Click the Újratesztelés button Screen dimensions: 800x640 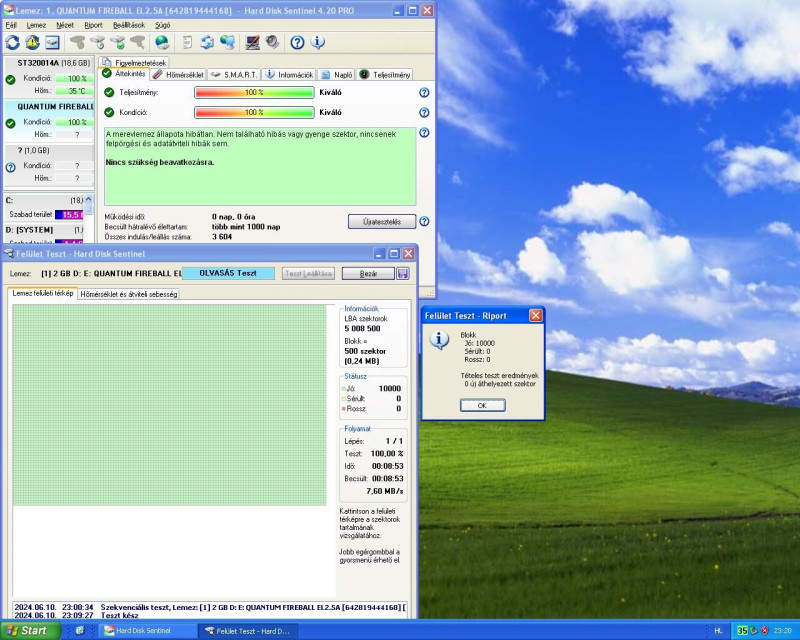pos(382,221)
